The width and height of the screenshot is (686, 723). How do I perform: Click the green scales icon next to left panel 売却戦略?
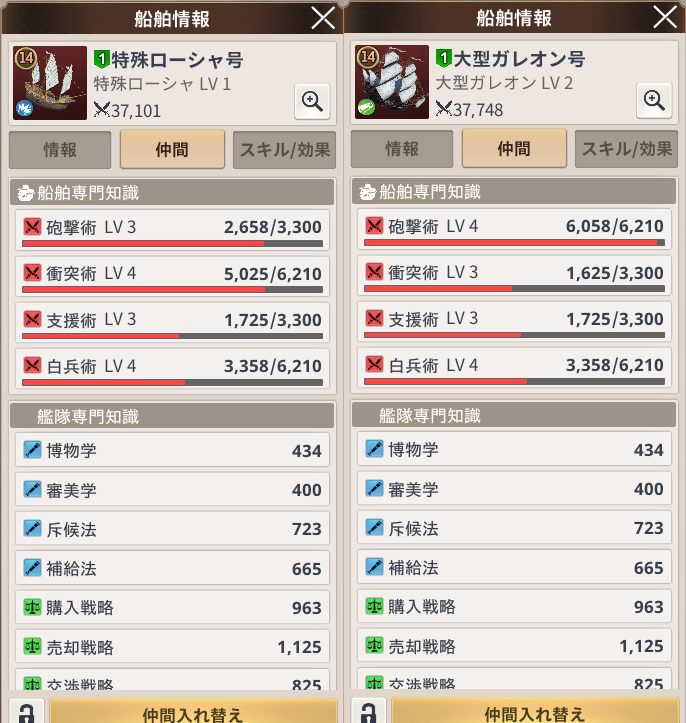coord(32,646)
